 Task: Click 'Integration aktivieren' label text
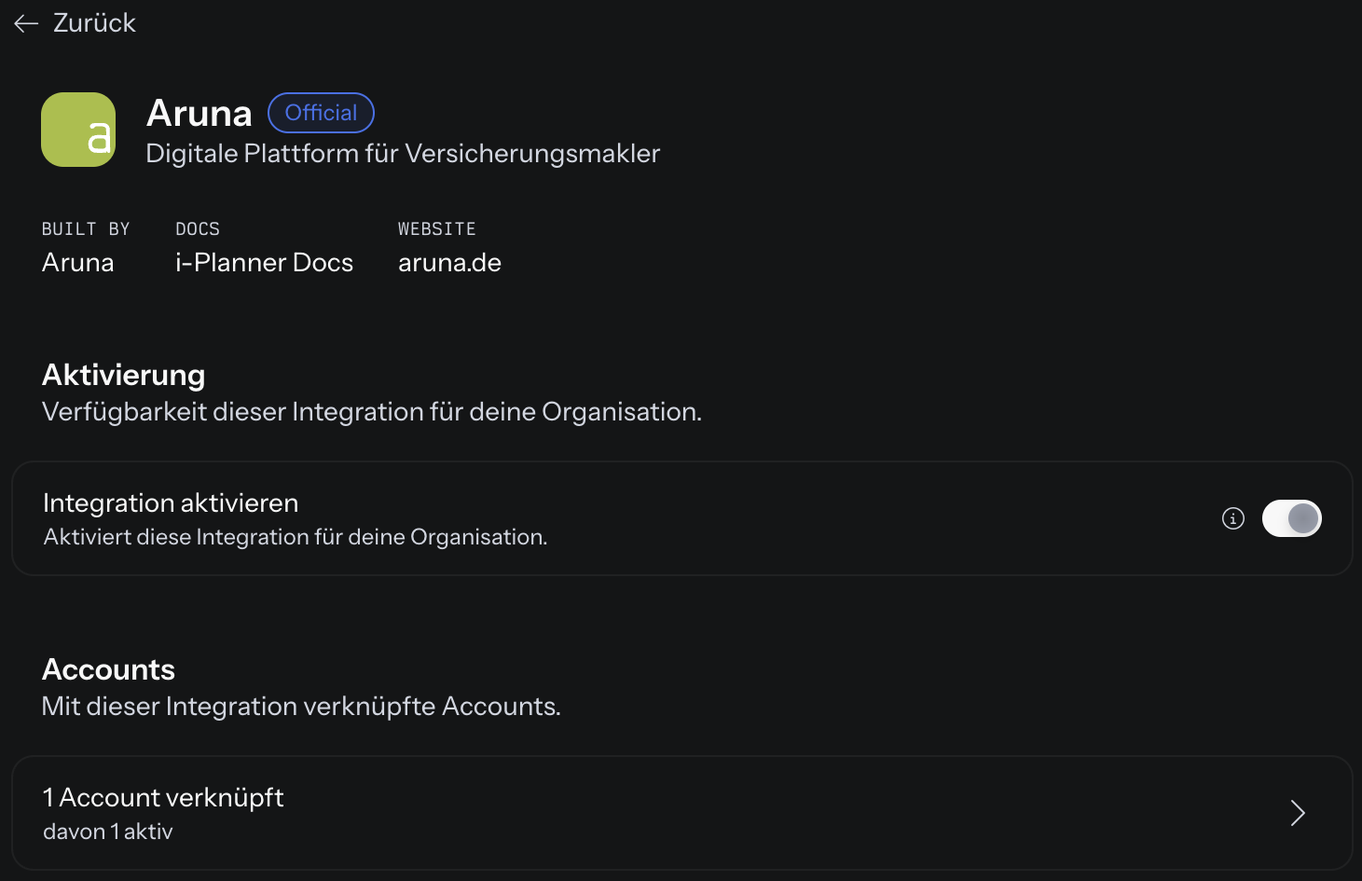(x=171, y=502)
